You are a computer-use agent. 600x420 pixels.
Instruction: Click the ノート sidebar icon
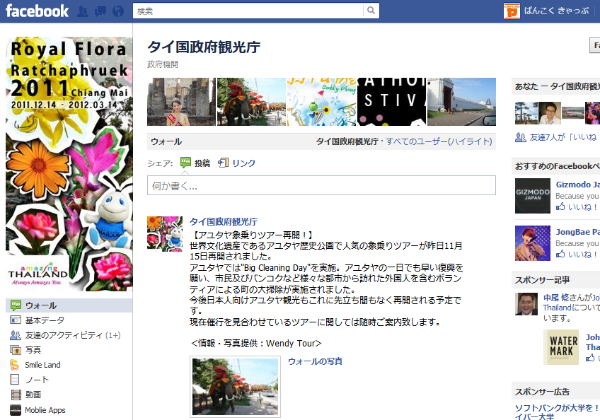click(15, 379)
